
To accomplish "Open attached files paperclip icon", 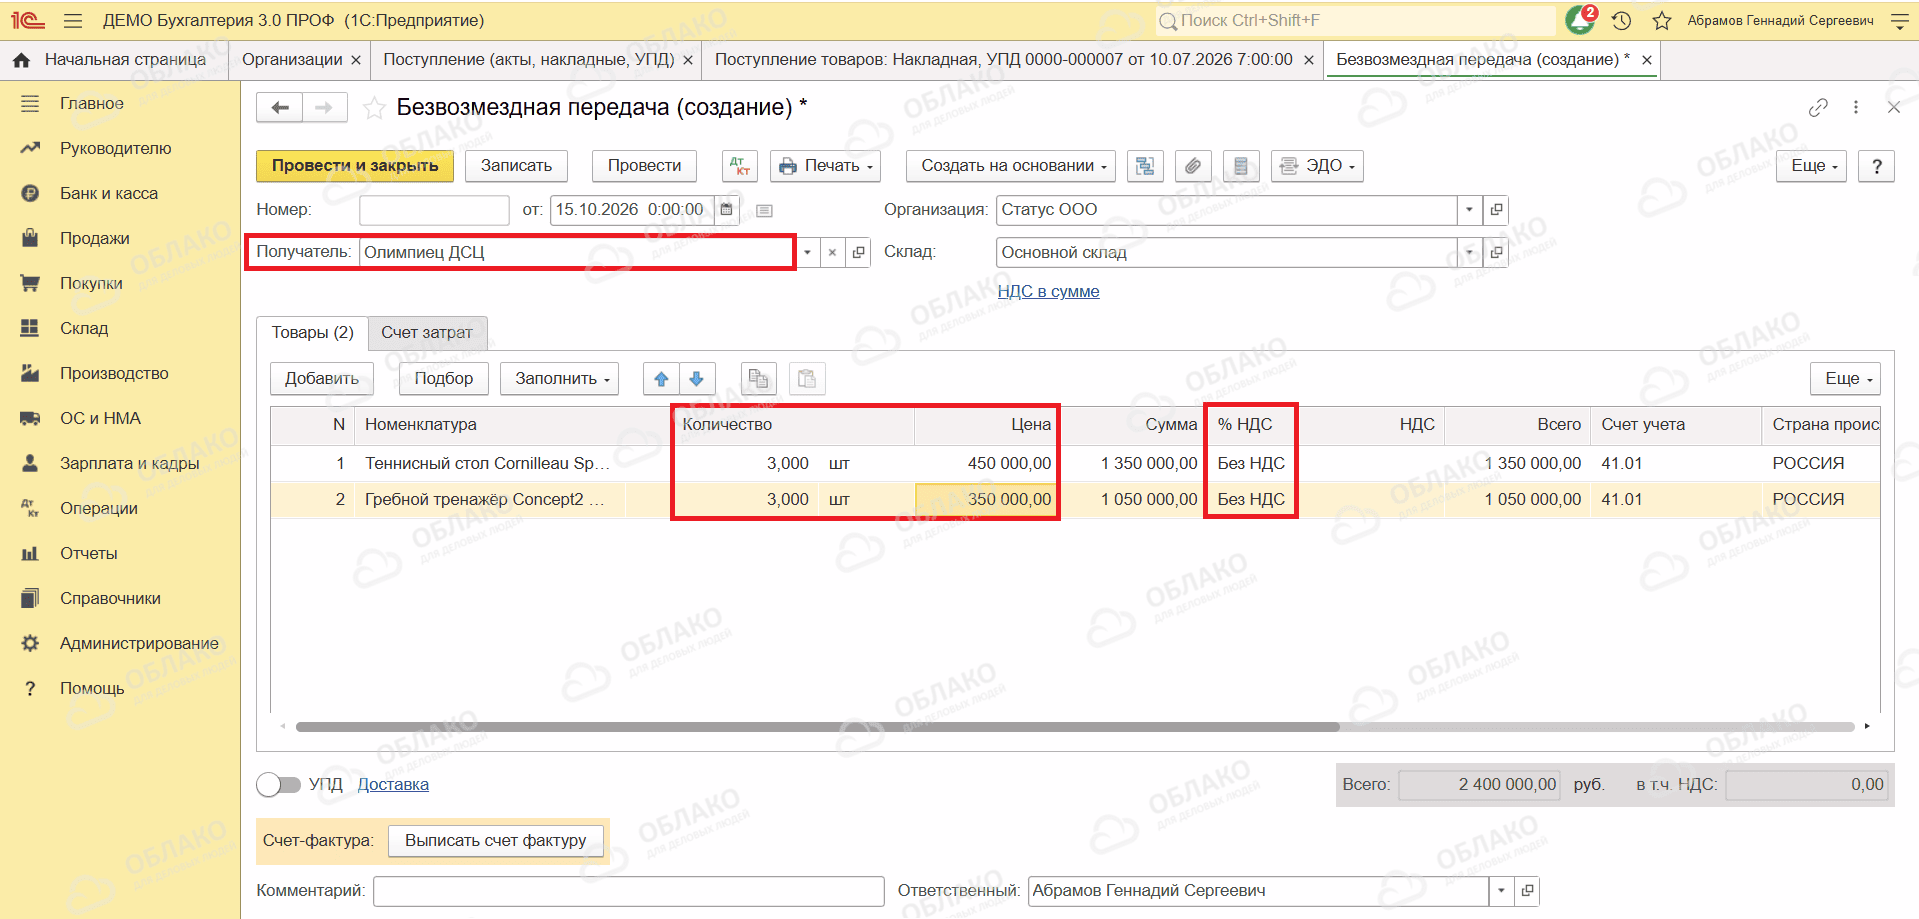I will click(1193, 166).
